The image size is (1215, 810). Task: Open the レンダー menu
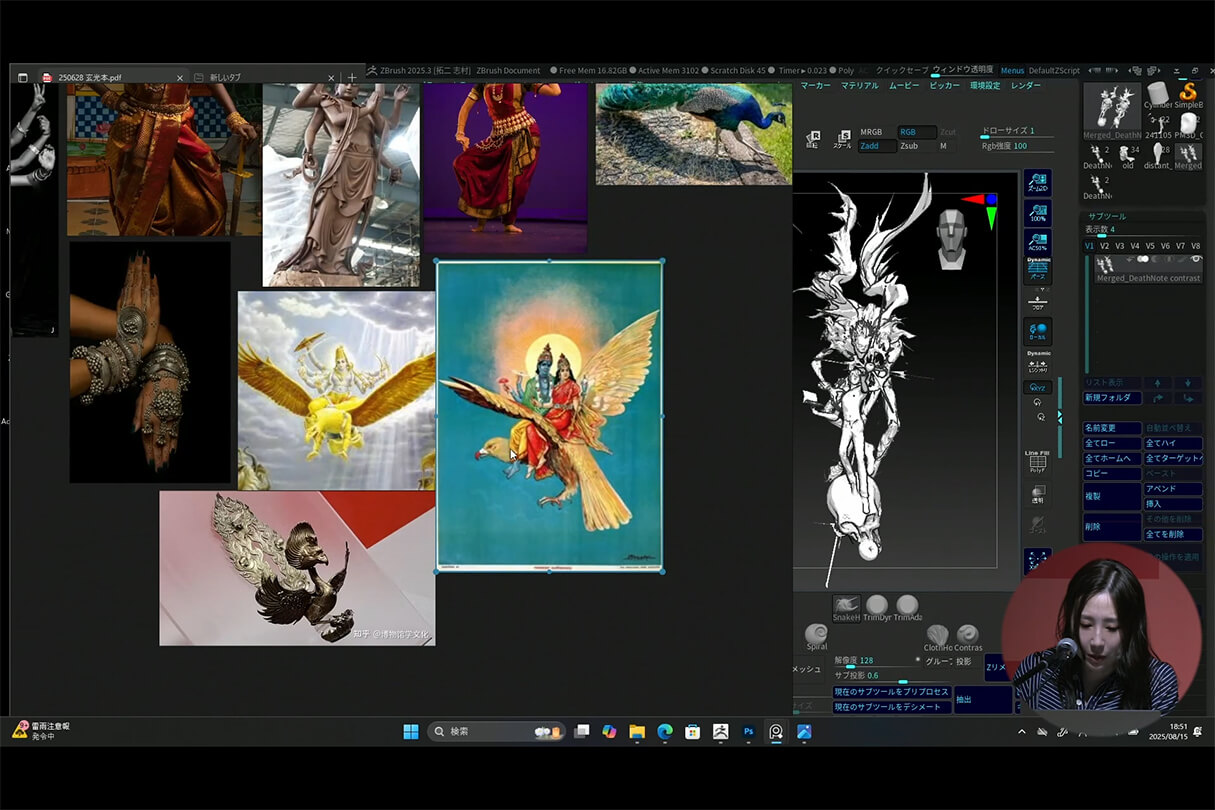[x=1026, y=86]
